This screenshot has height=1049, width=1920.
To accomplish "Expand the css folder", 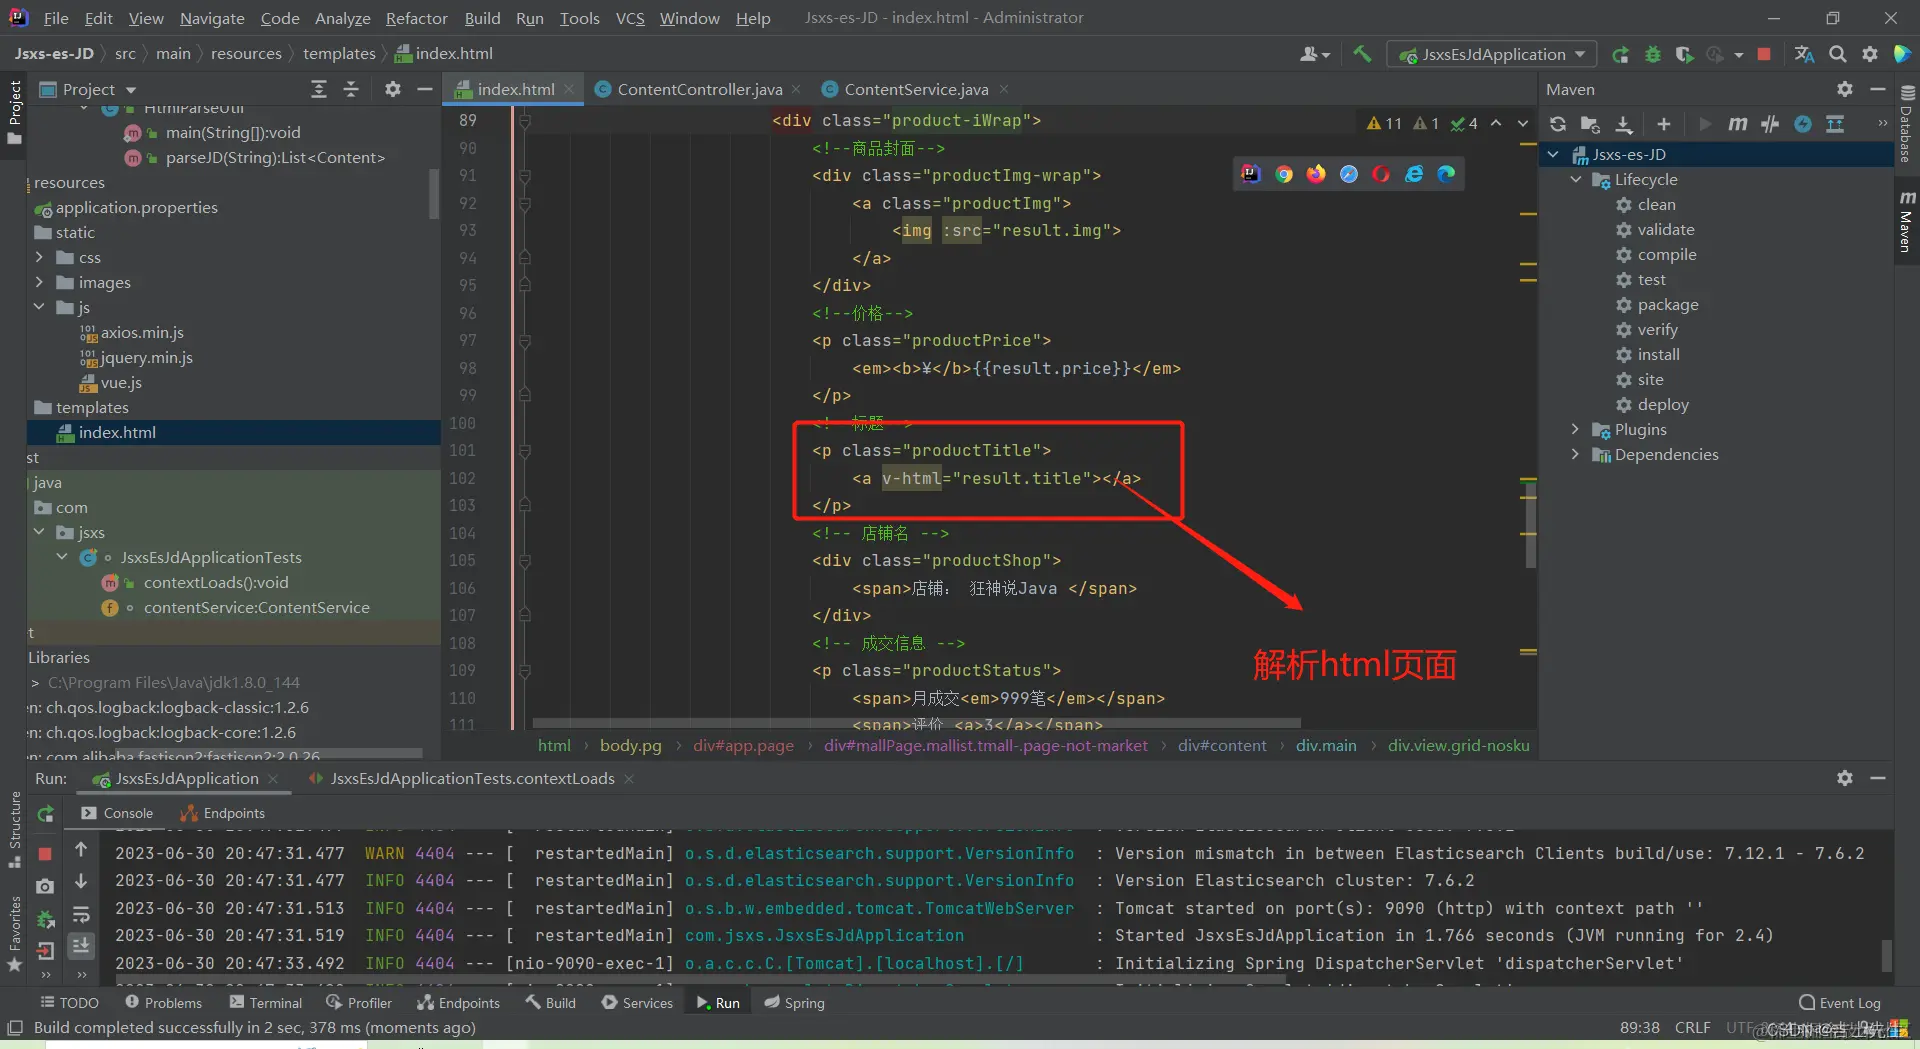I will click(39, 257).
